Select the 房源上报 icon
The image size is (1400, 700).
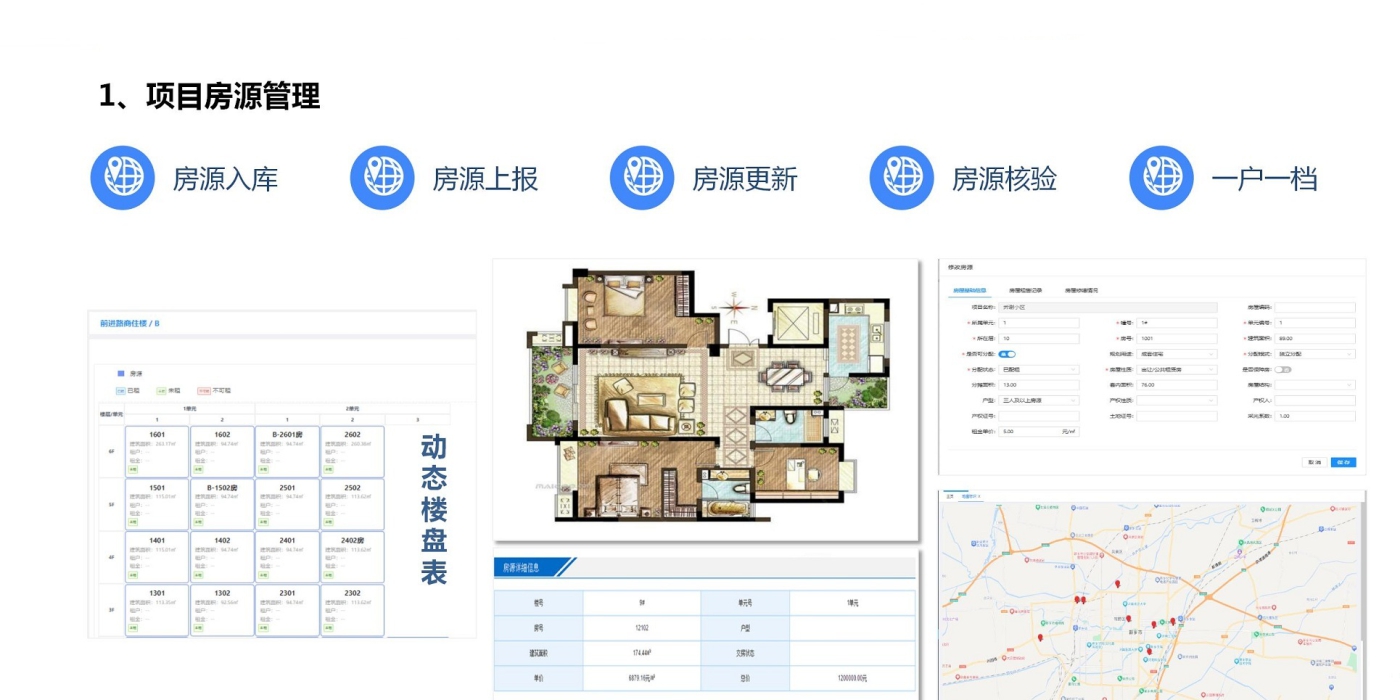(382, 178)
